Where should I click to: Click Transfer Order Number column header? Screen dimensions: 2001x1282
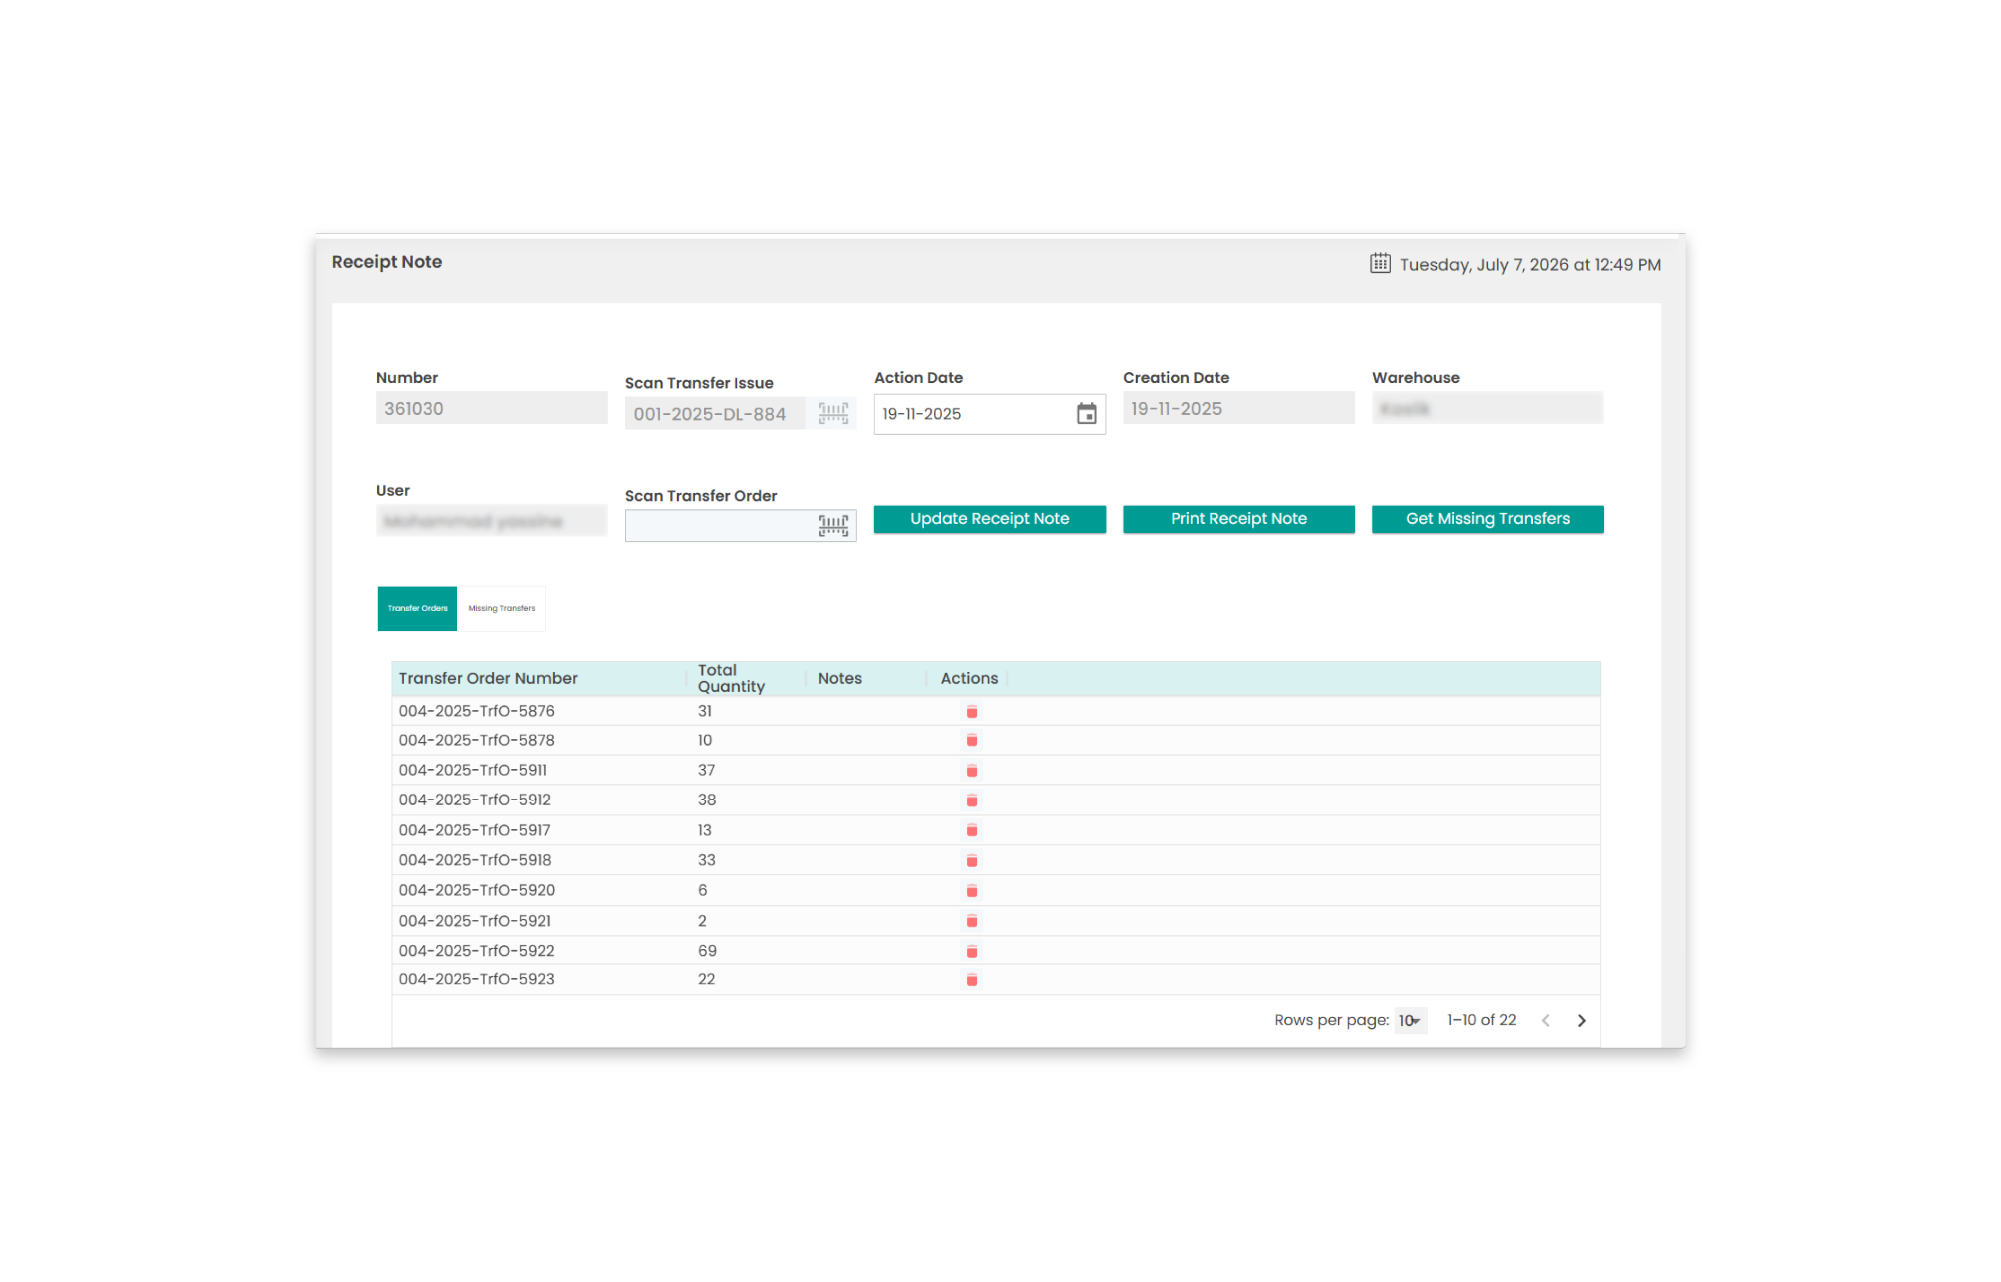[x=488, y=679]
